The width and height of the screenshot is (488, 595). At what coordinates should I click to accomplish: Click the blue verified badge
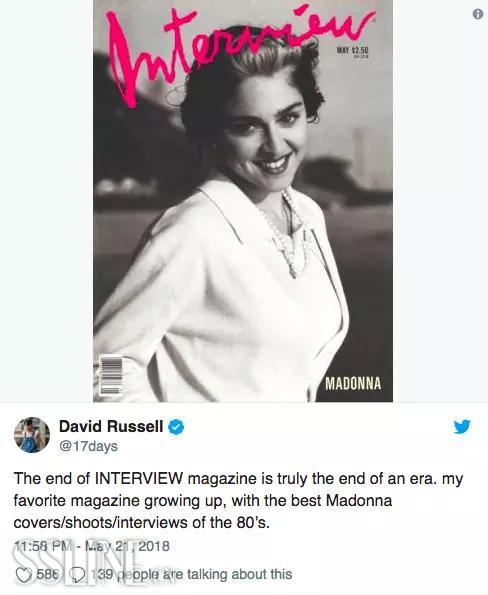click(176, 427)
